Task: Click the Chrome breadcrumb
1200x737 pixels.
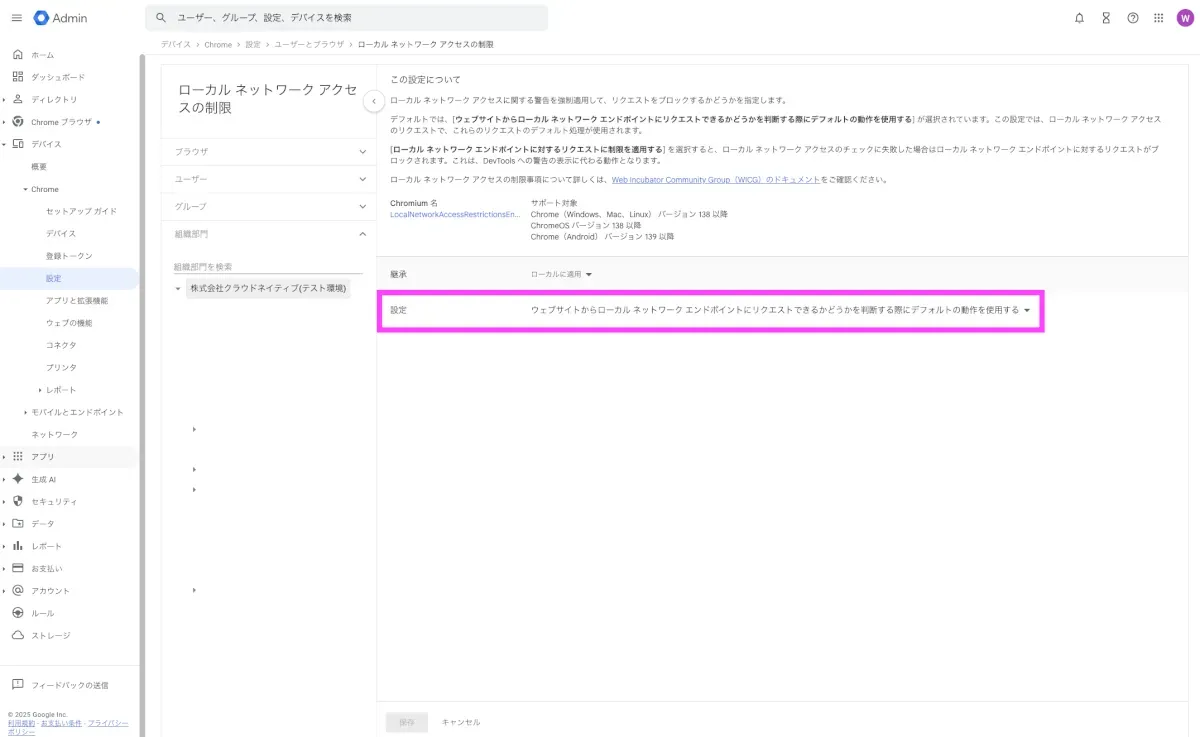Action: 218,45
